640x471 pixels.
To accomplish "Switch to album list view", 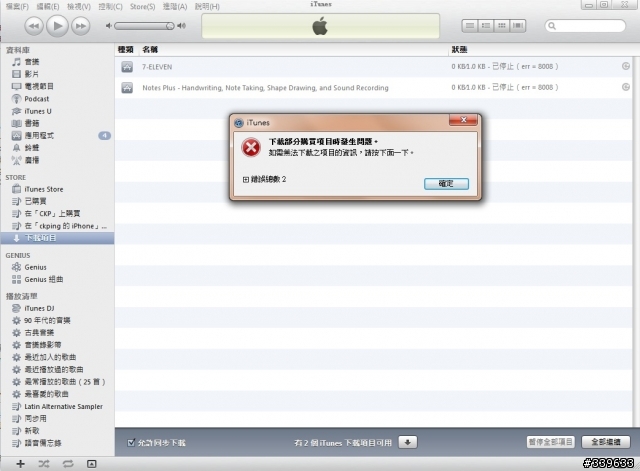I will coord(486,26).
